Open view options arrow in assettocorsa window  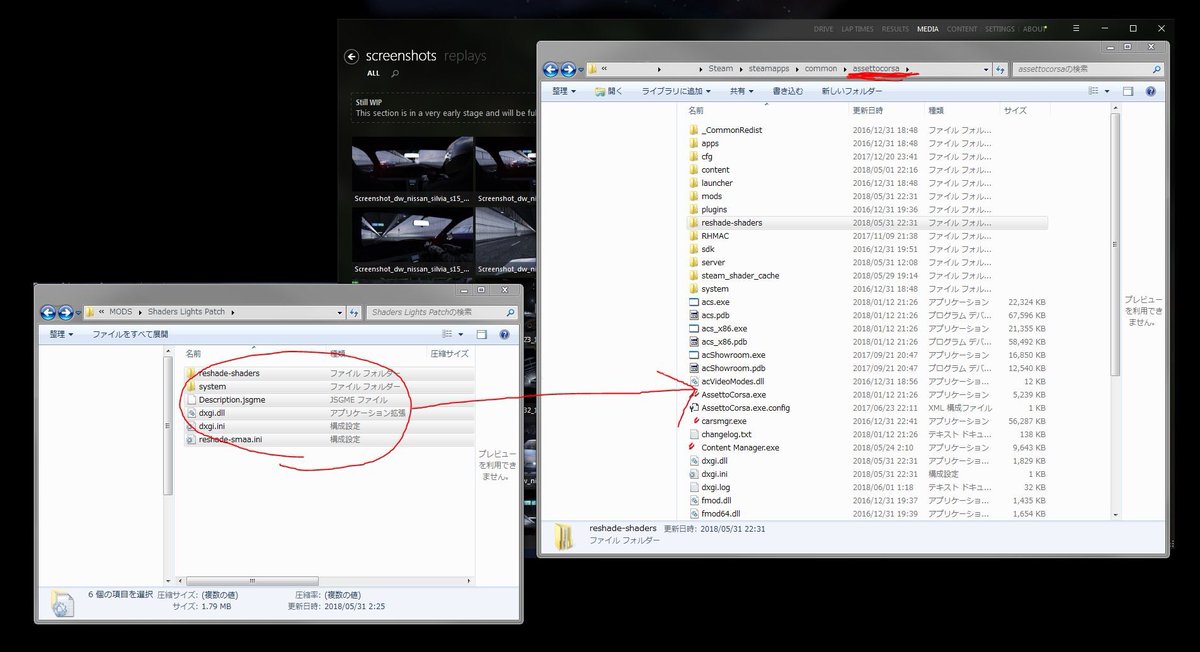(1106, 91)
